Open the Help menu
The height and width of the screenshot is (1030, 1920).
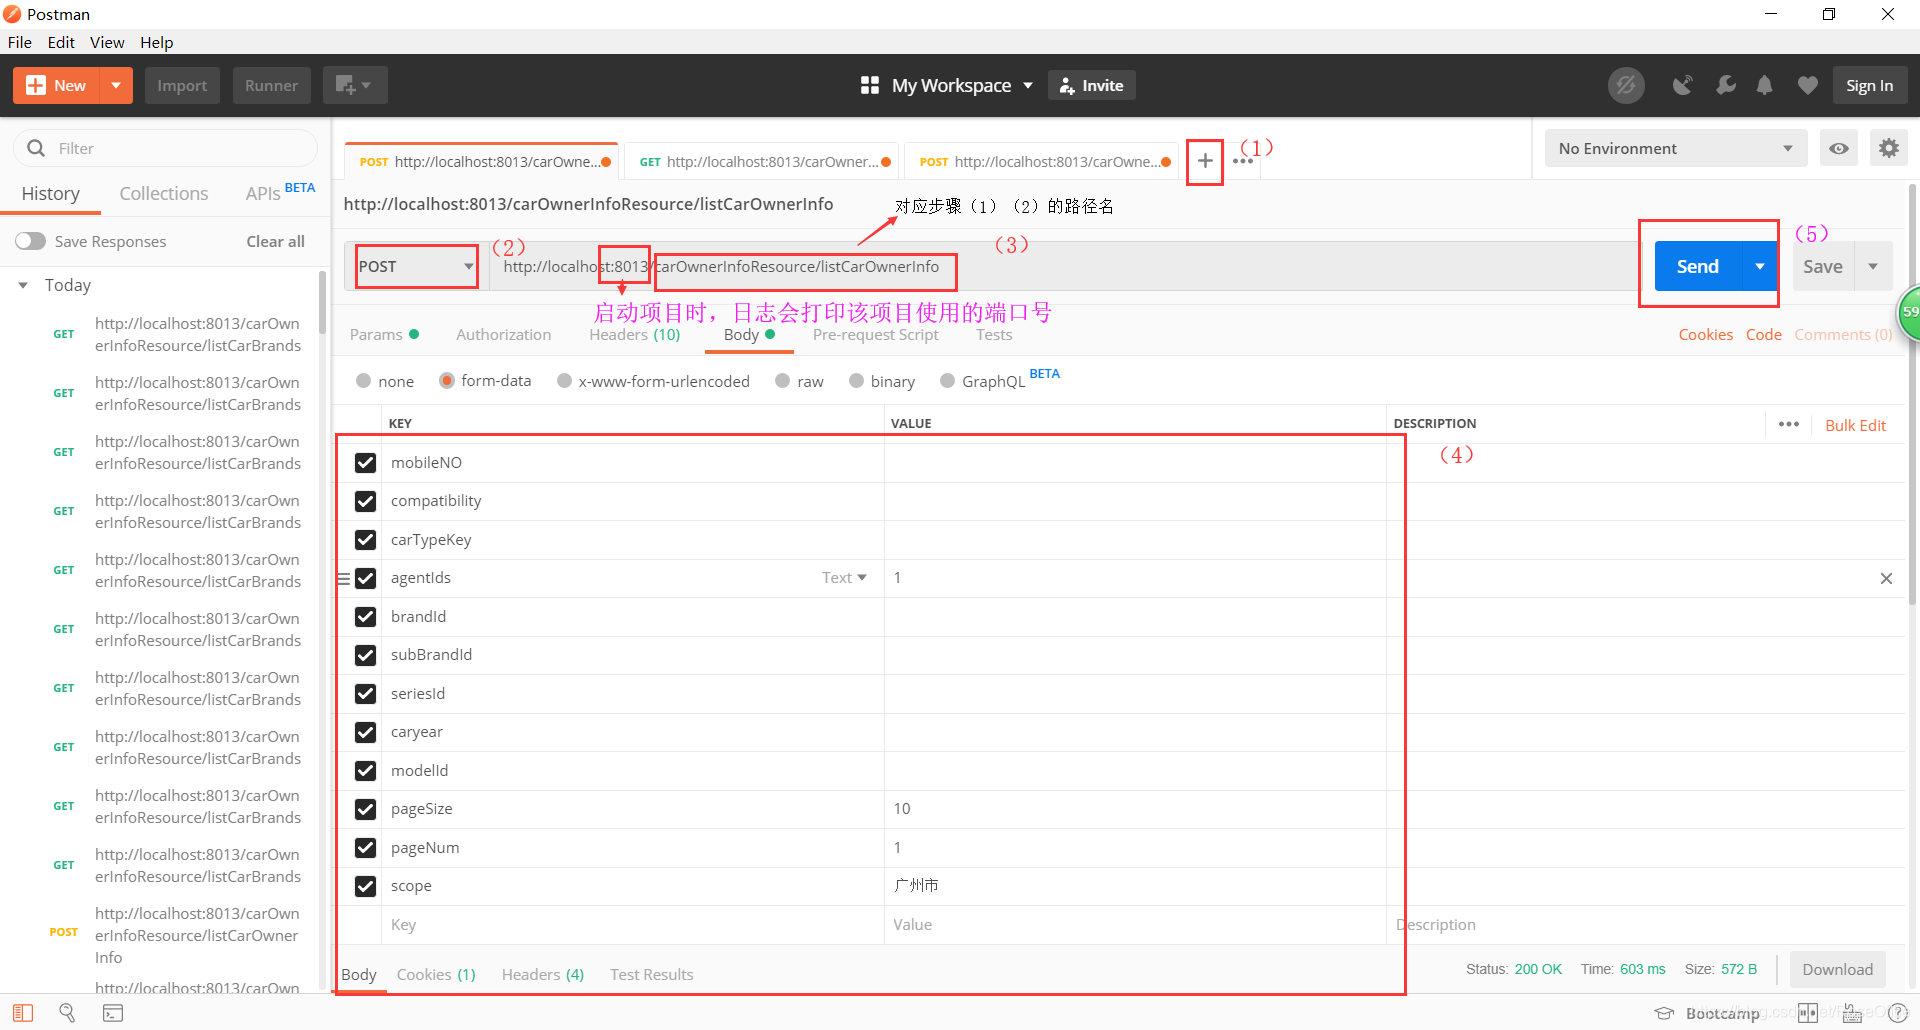[156, 42]
